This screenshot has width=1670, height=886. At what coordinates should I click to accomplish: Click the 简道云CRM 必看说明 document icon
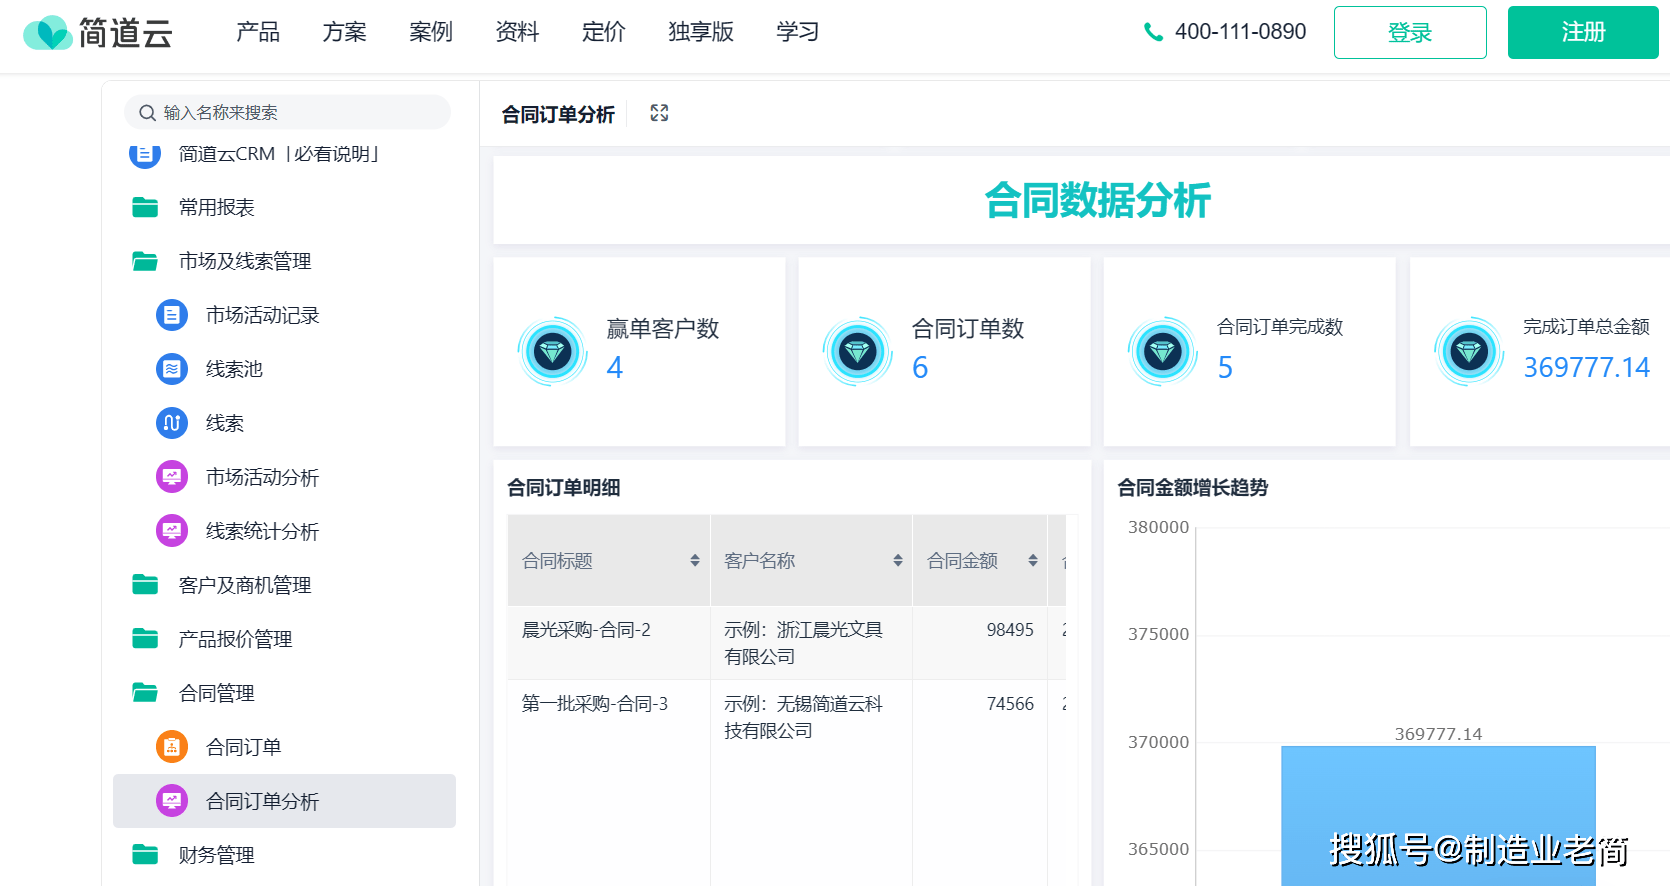click(145, 154)
